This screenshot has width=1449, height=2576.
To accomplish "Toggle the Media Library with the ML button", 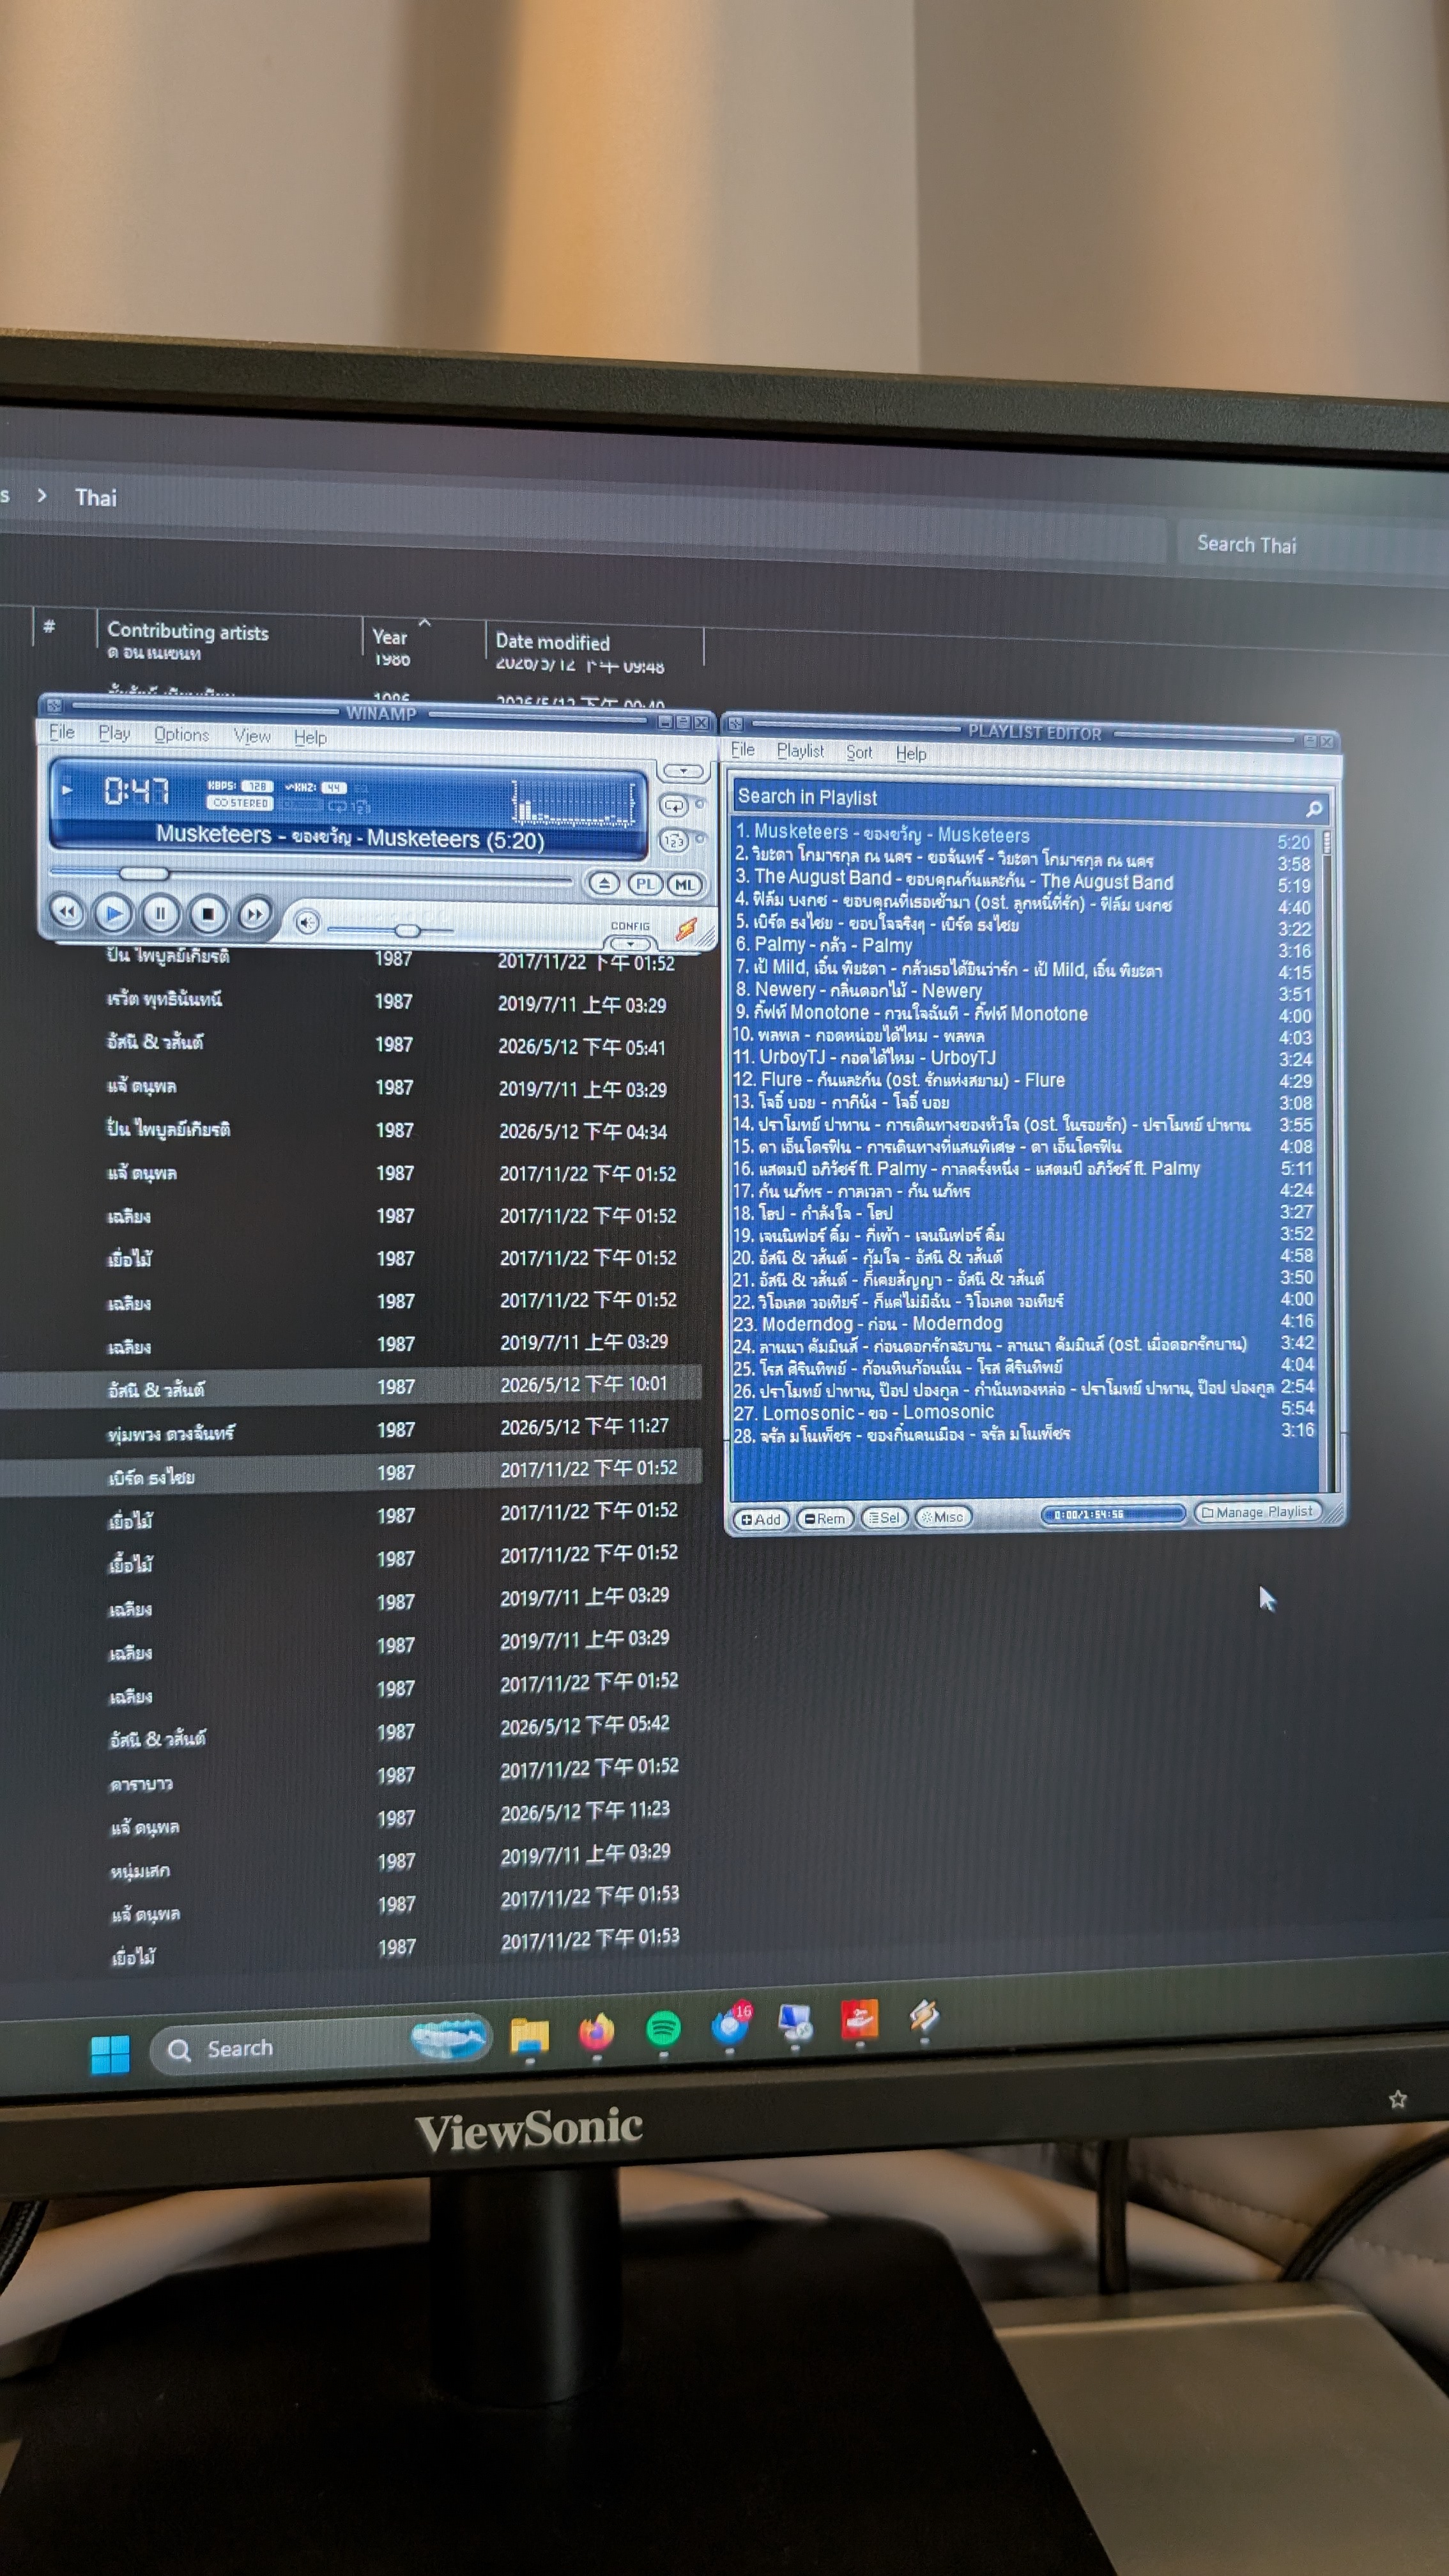I will coord(685,885).
